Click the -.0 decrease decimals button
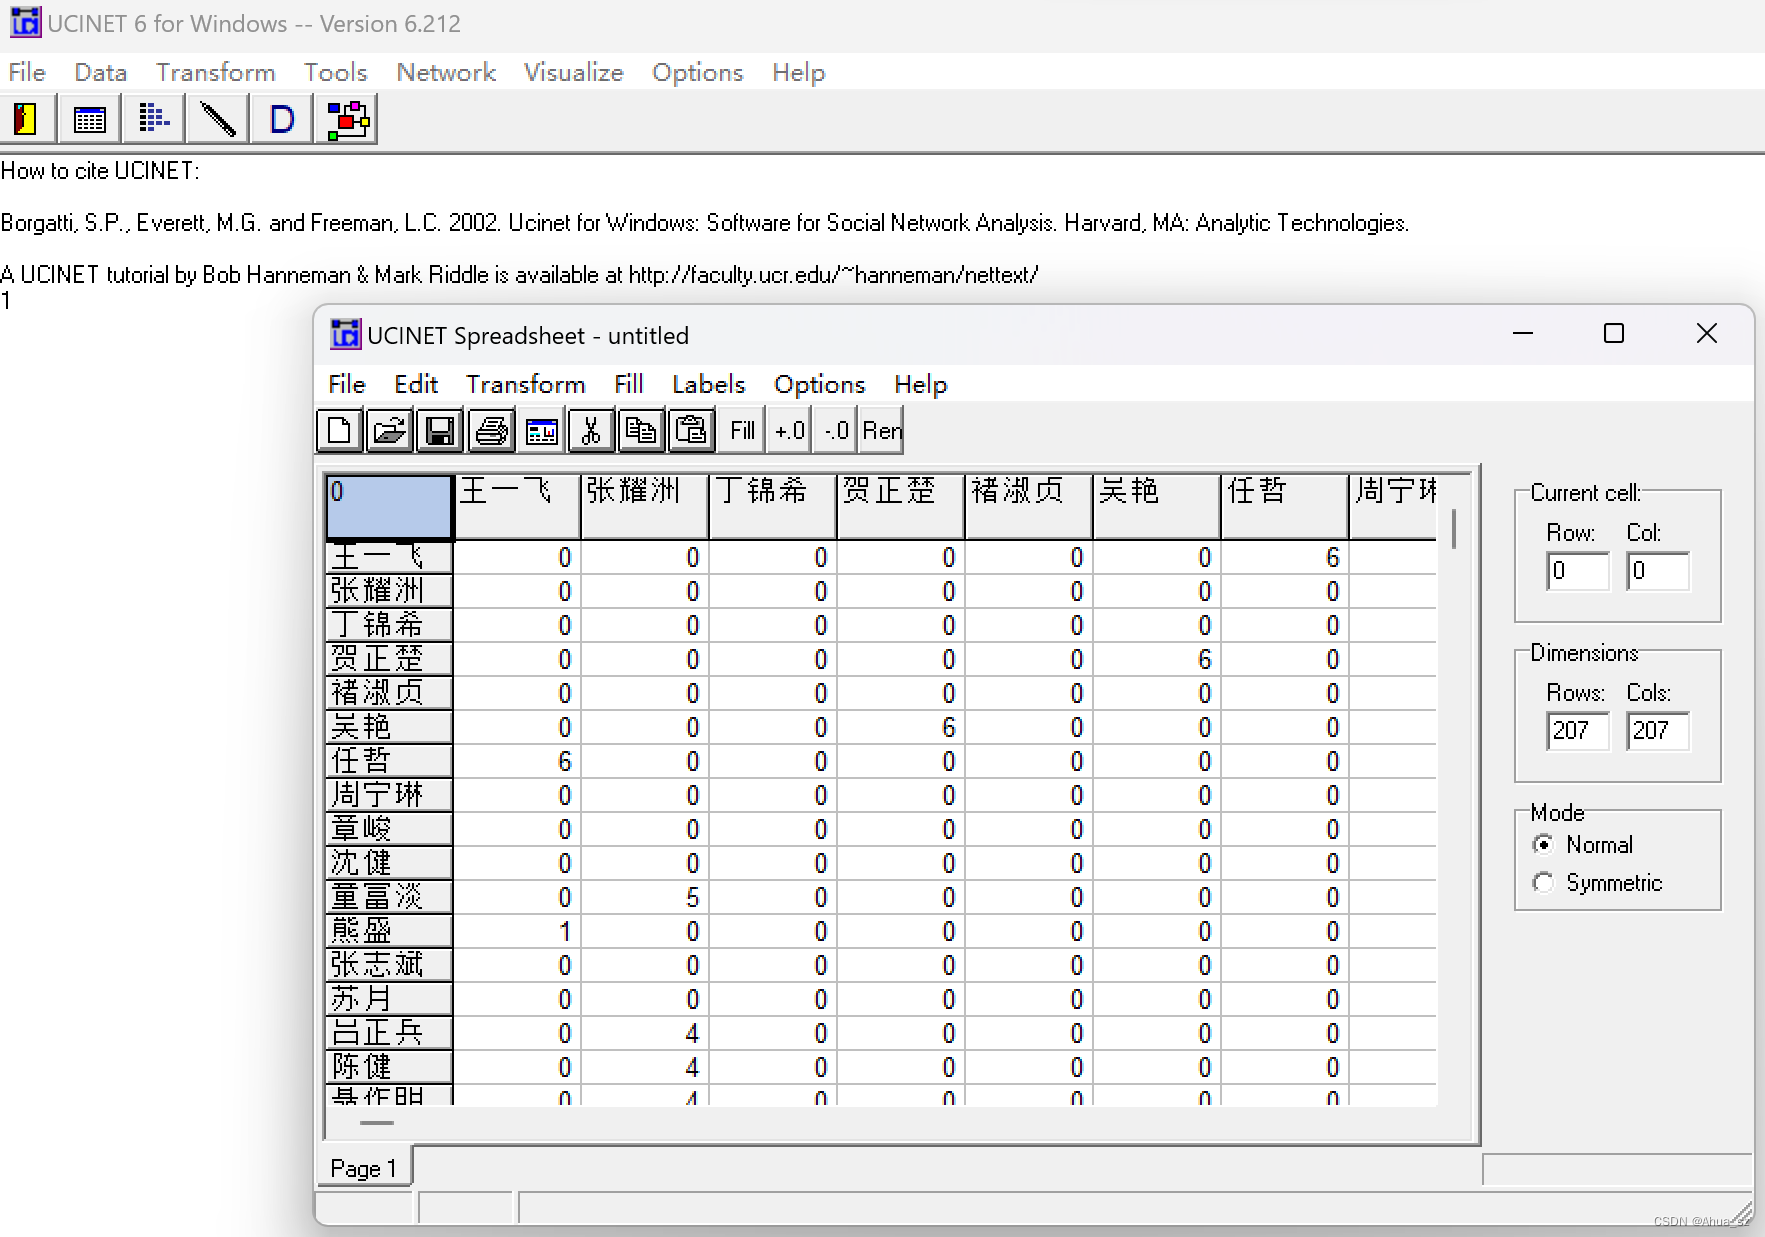Image resolution: width=1765 pixels, height=1237 pixels. 836,431
